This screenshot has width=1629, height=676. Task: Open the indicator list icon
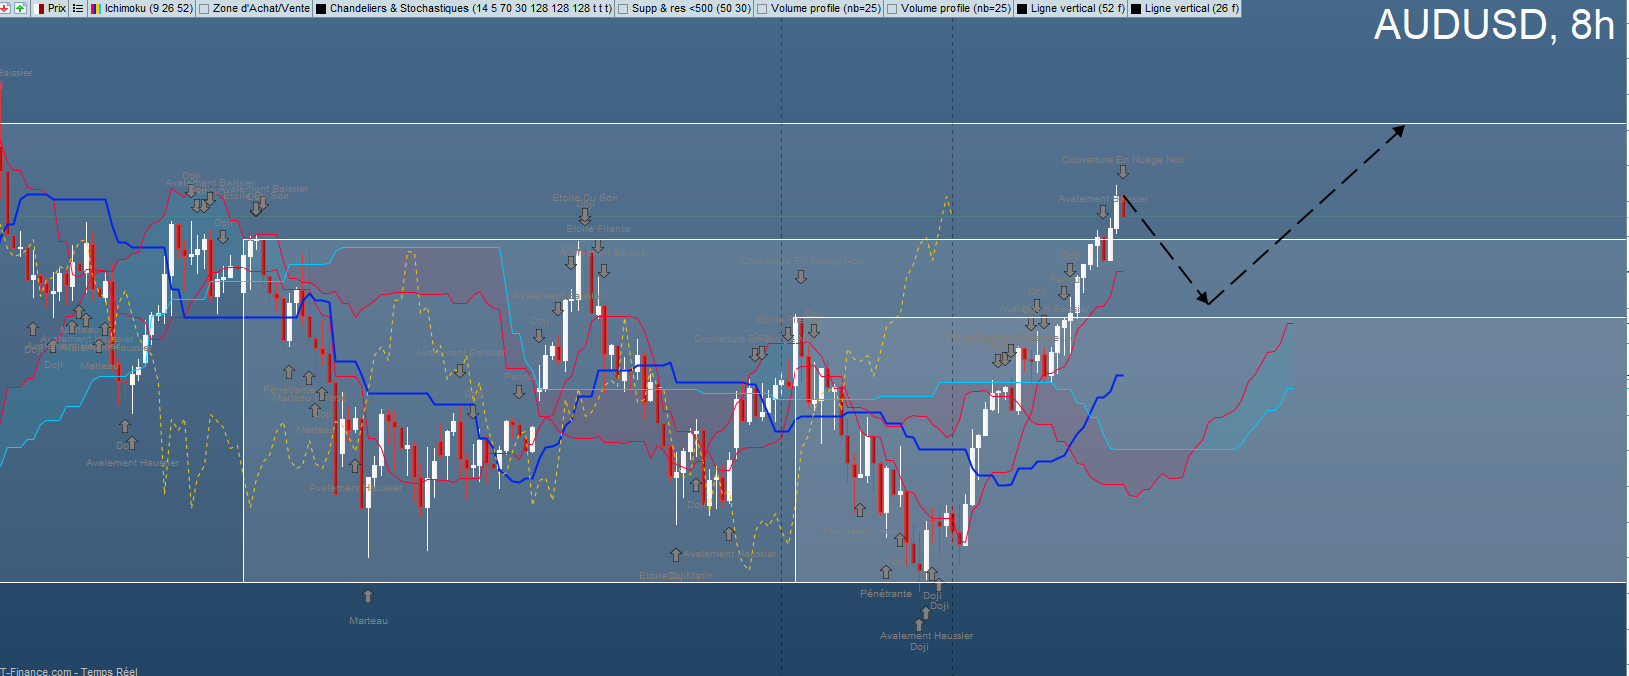click(x=78, y=8)
